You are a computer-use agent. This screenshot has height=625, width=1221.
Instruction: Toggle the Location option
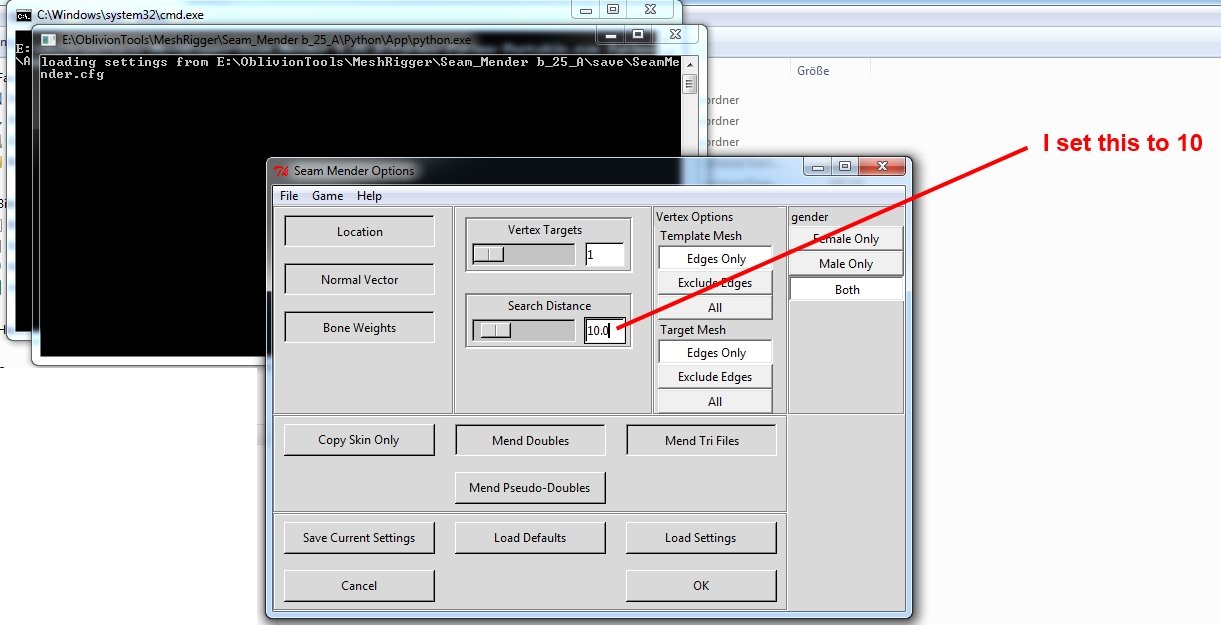coord(360,231)
